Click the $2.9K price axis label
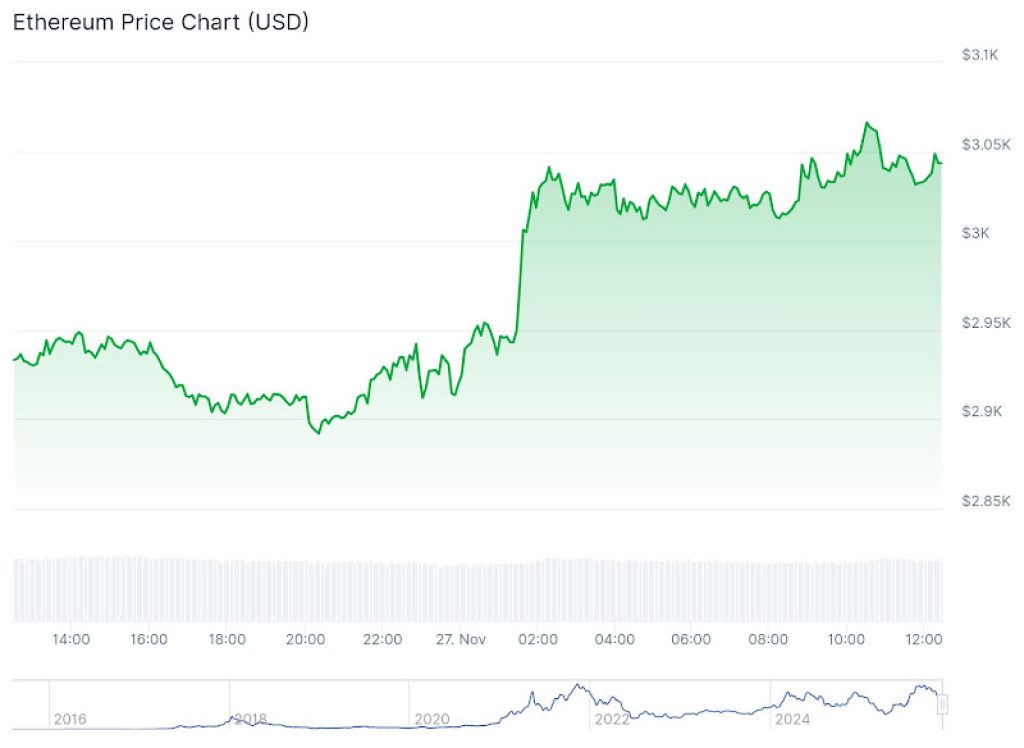 click(x=978, y=411)
